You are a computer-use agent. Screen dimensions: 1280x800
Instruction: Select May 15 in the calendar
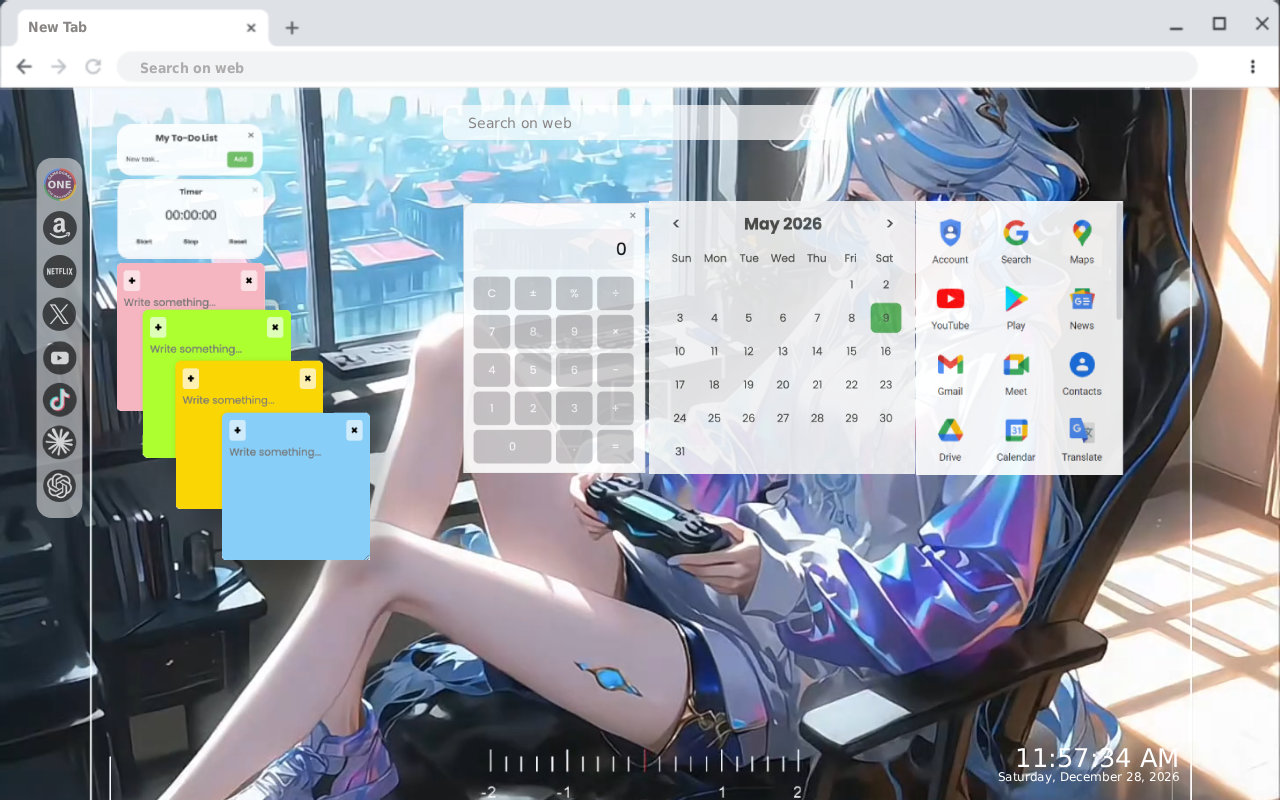(851, 351)
